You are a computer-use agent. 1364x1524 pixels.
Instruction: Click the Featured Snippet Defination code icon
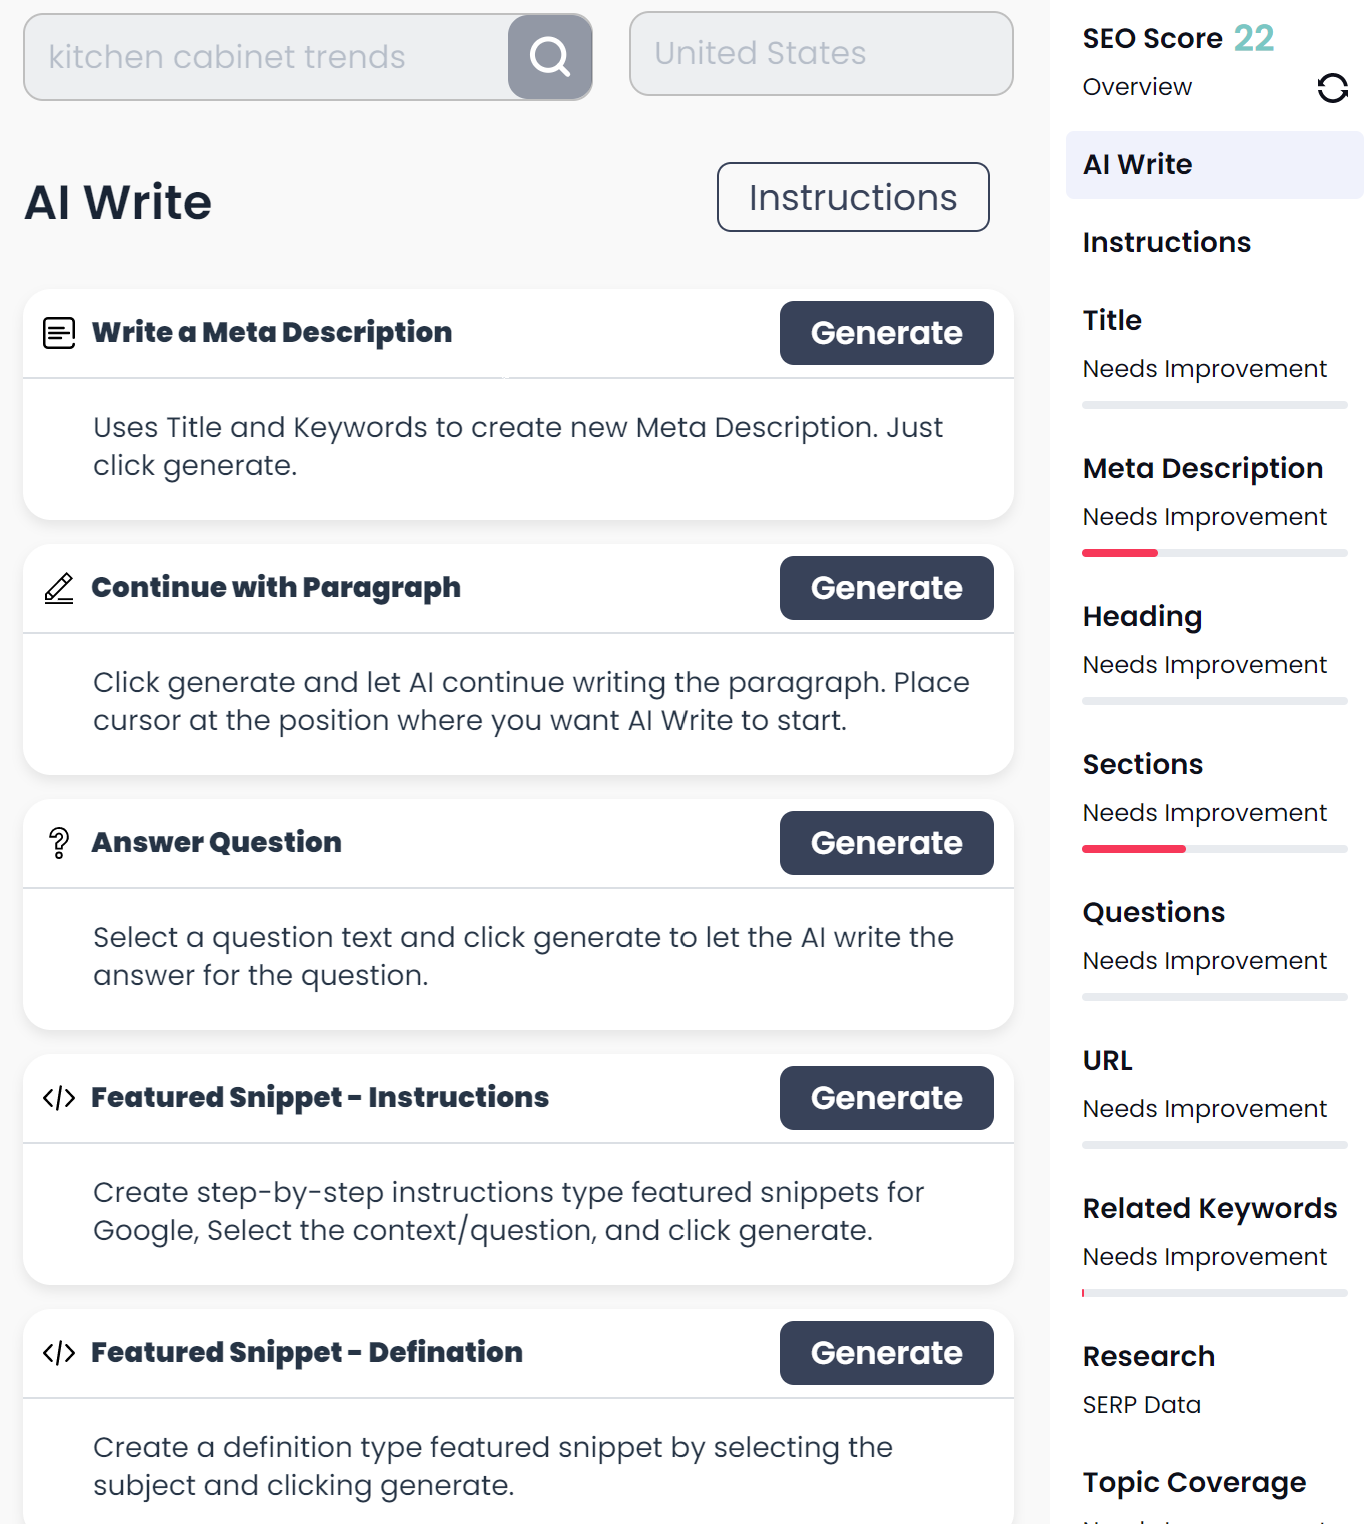tap(59, 1353)
